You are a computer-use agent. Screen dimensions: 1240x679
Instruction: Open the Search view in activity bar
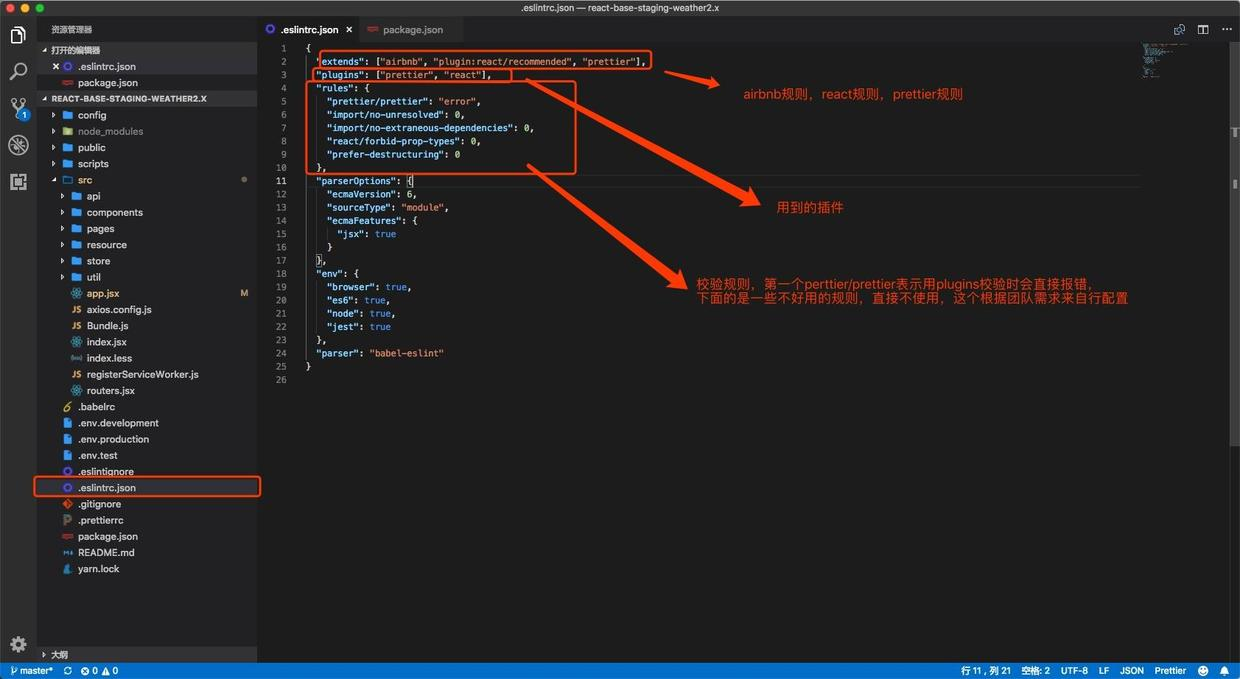click(18, 72)
